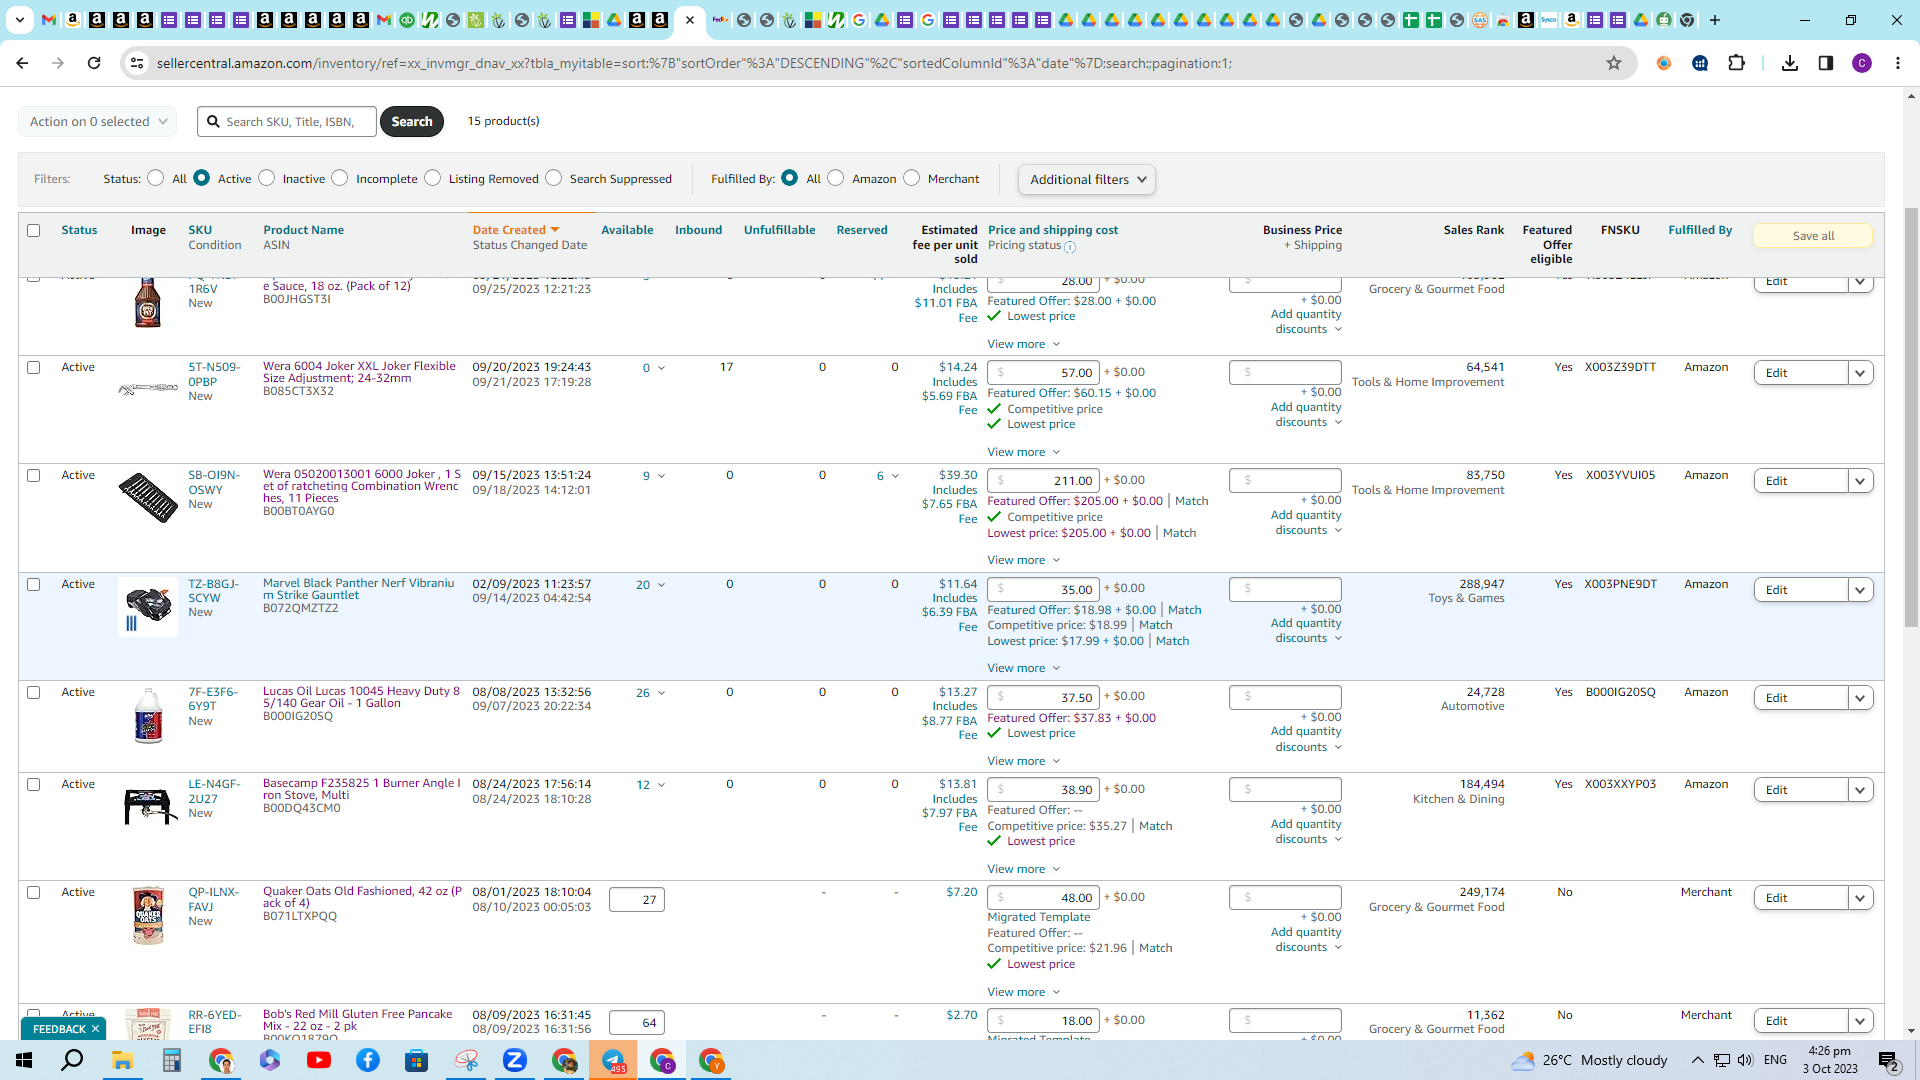Reload the Seller Central page

coord(94,63)
